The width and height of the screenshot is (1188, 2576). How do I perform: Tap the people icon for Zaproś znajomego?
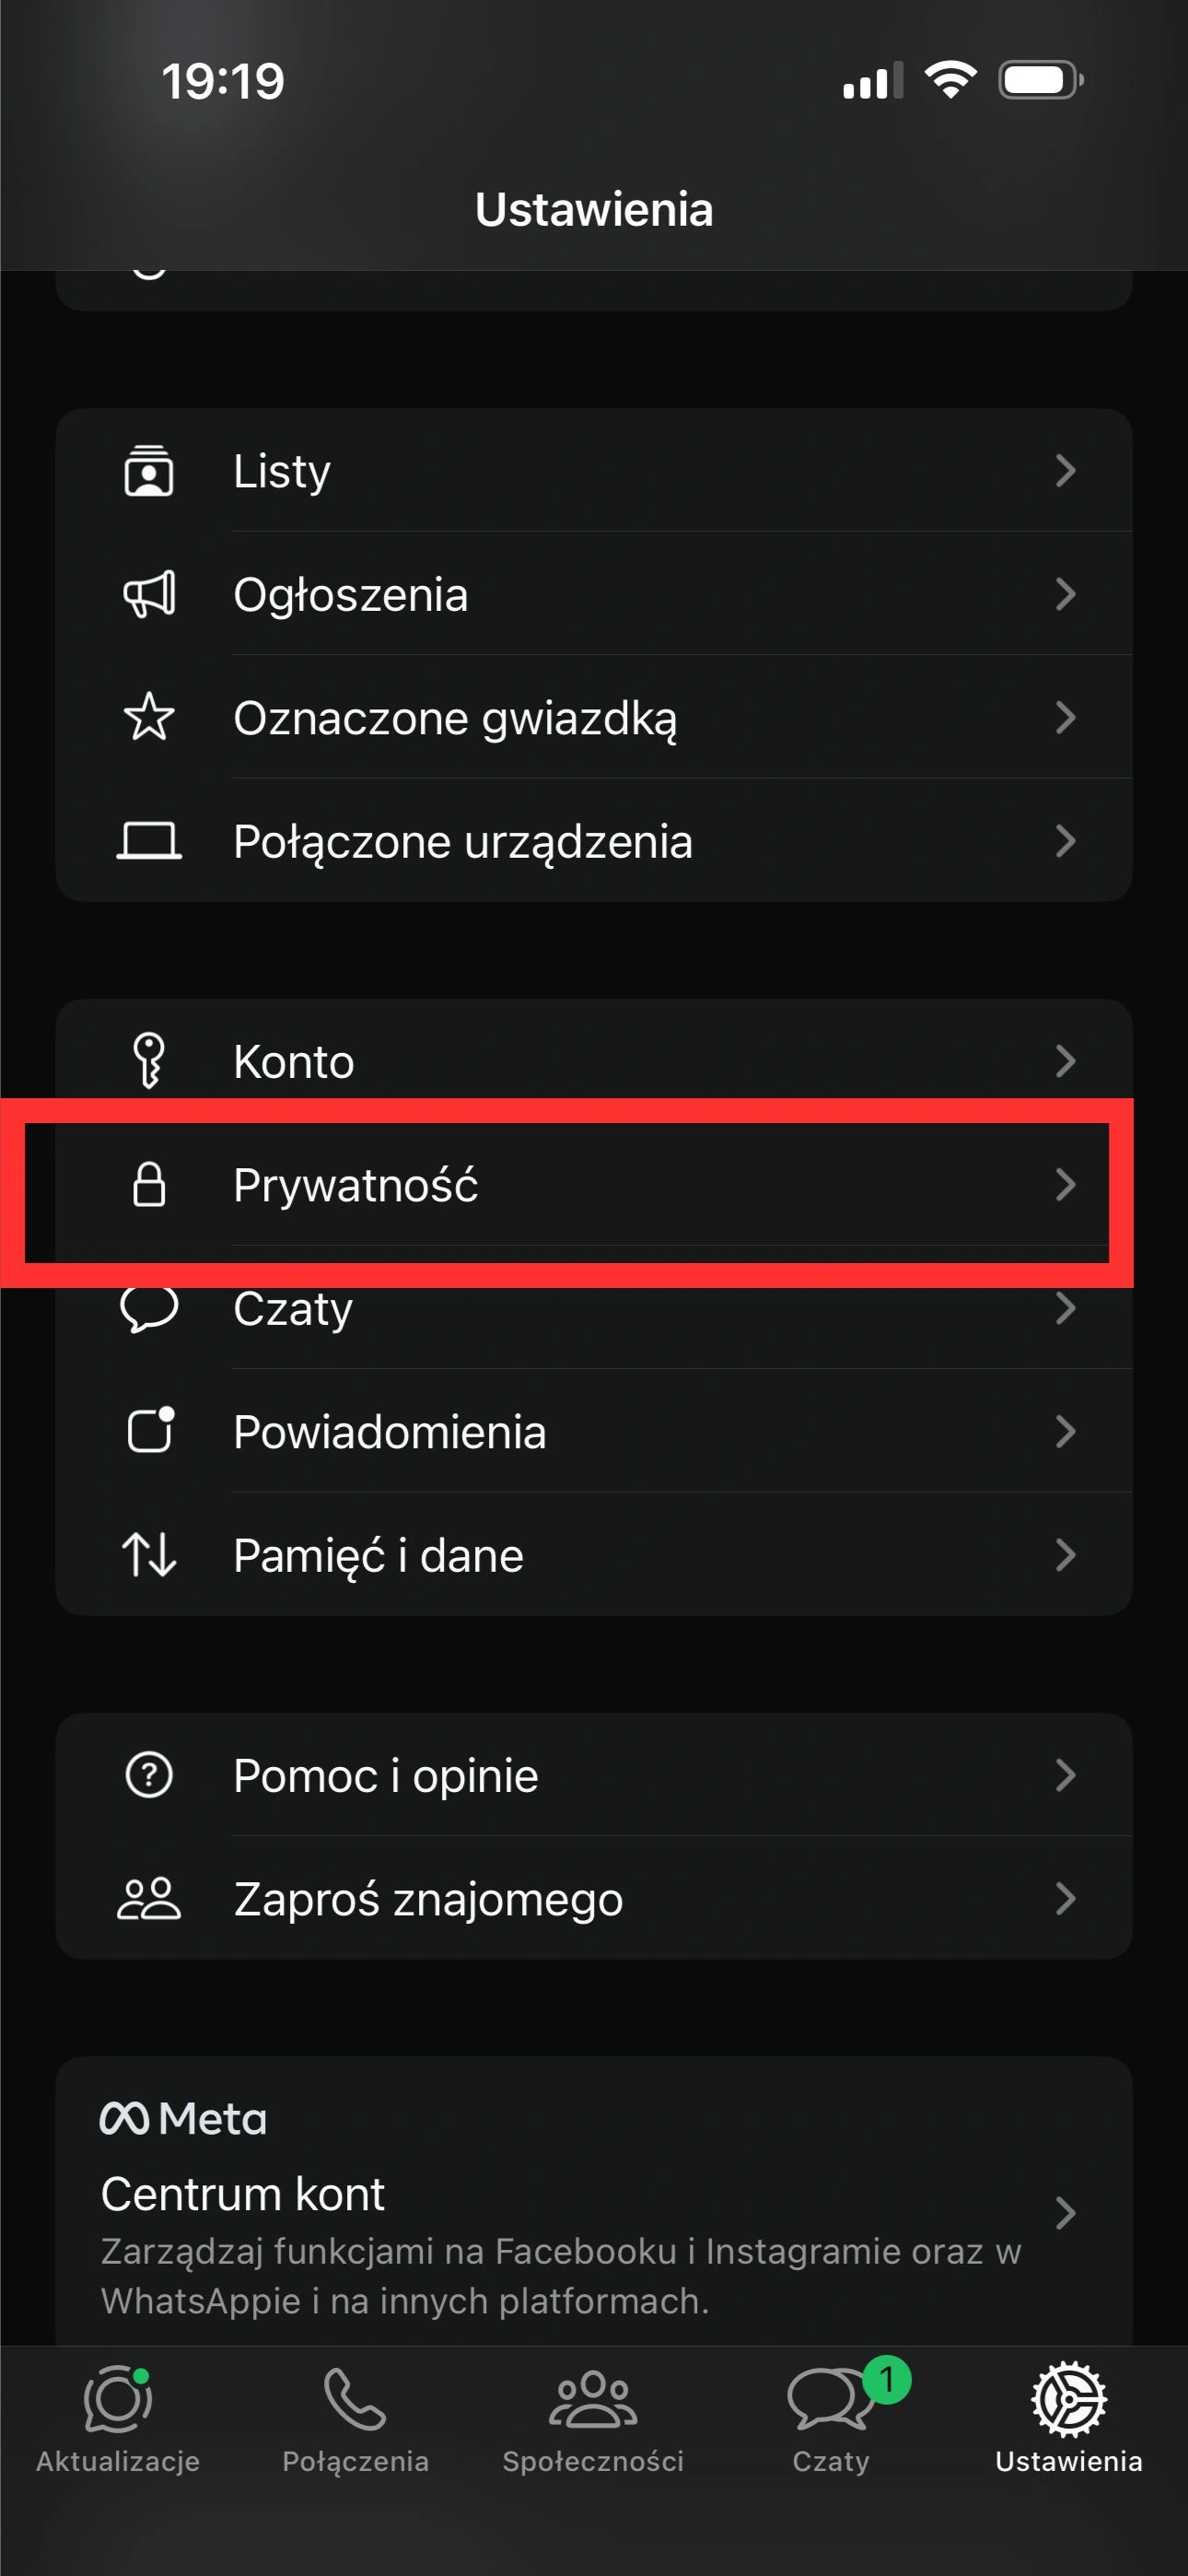(149, 1898)
